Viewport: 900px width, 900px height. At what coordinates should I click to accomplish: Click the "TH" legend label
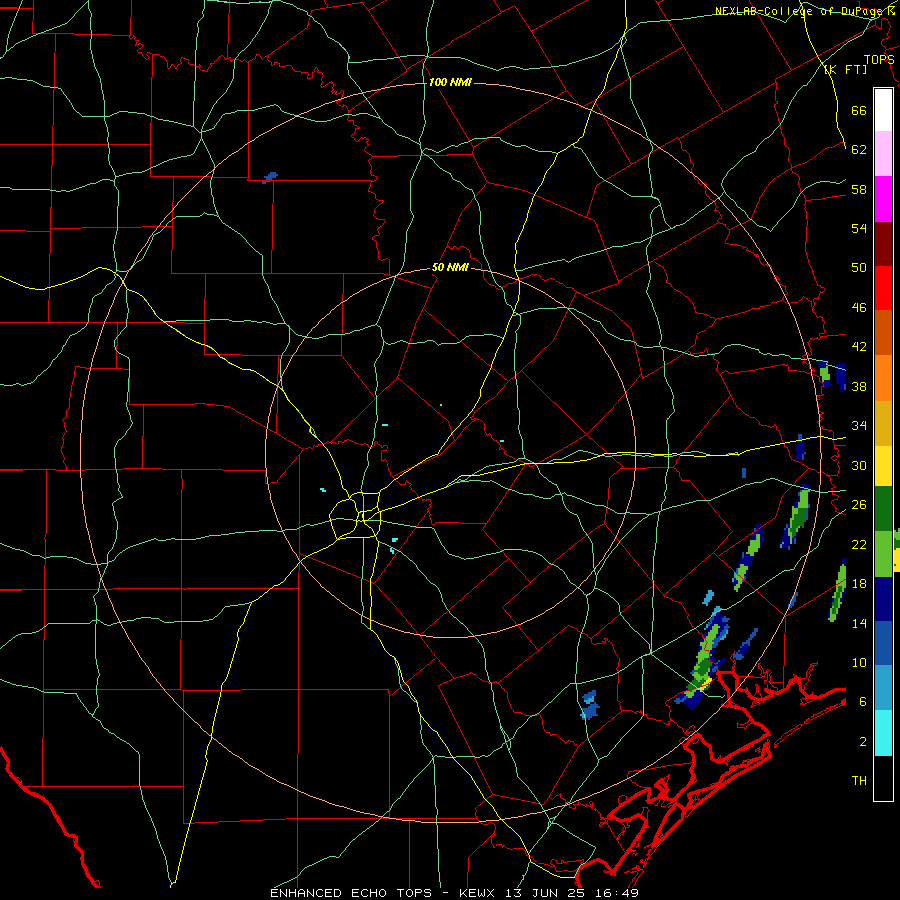(x=859, y=781)
